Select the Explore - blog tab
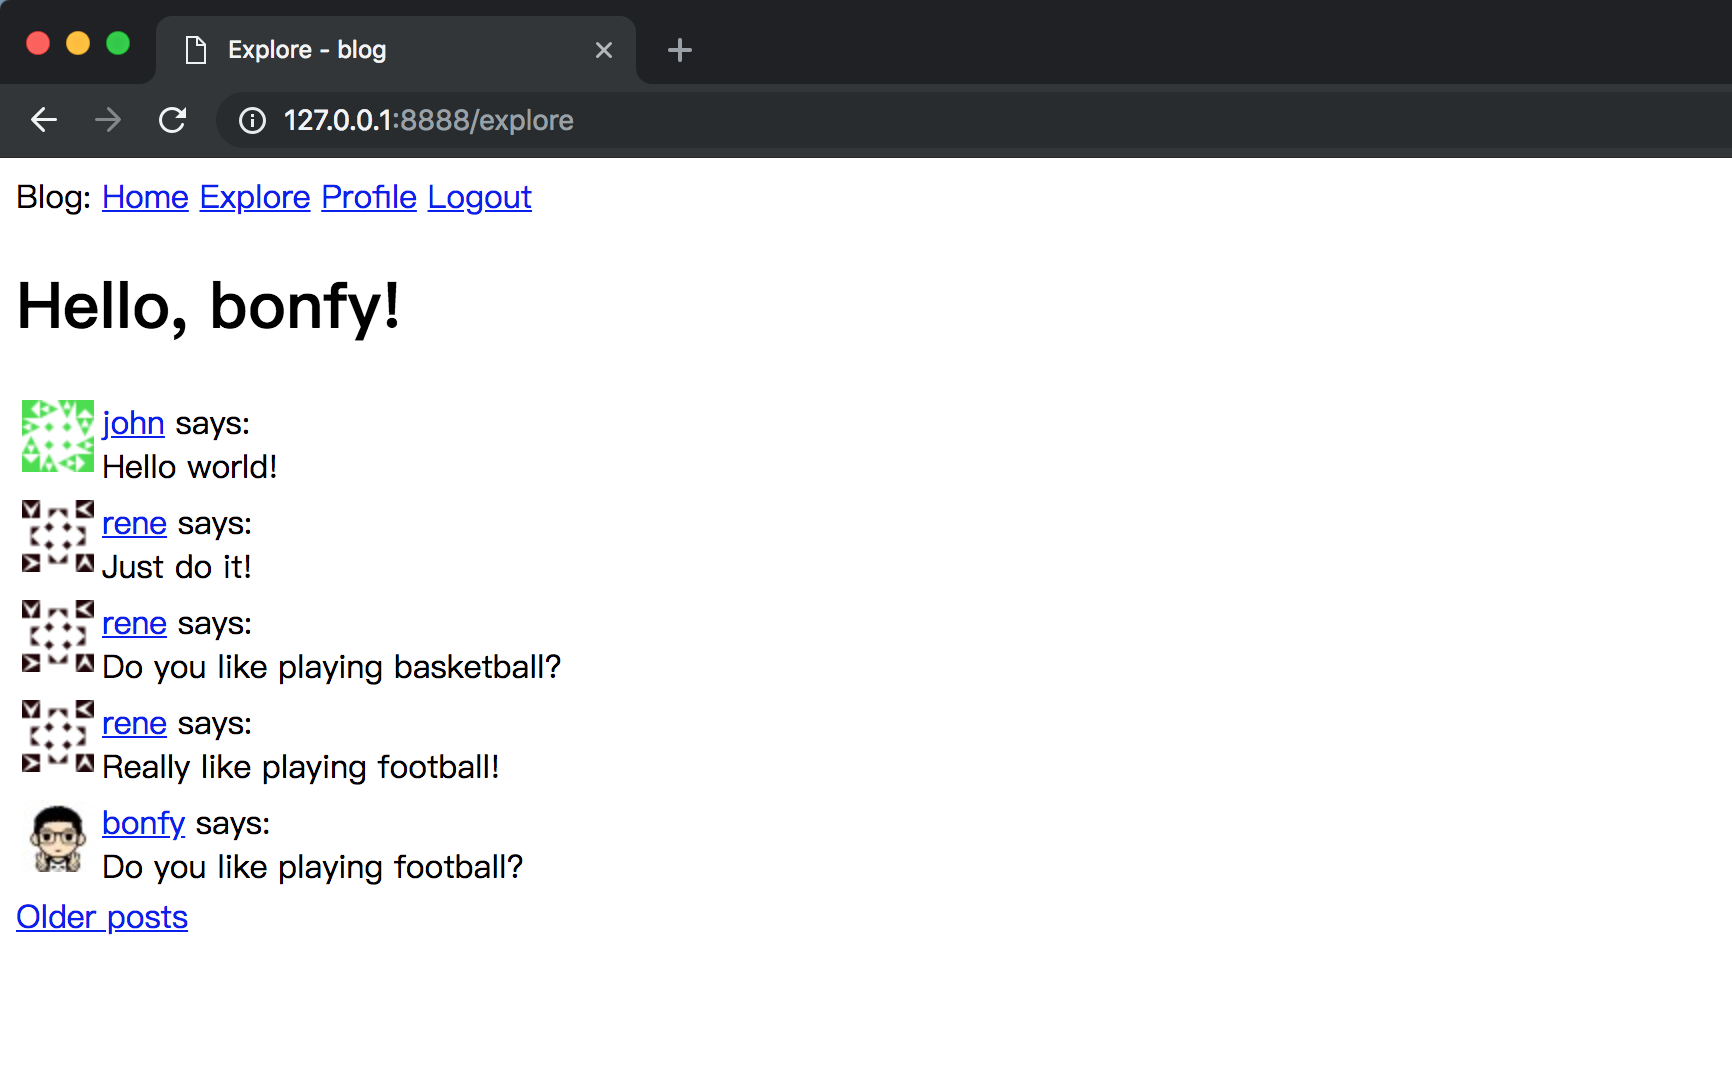1732x1068 pixels. pyautogui.click(x=380, y=50)
